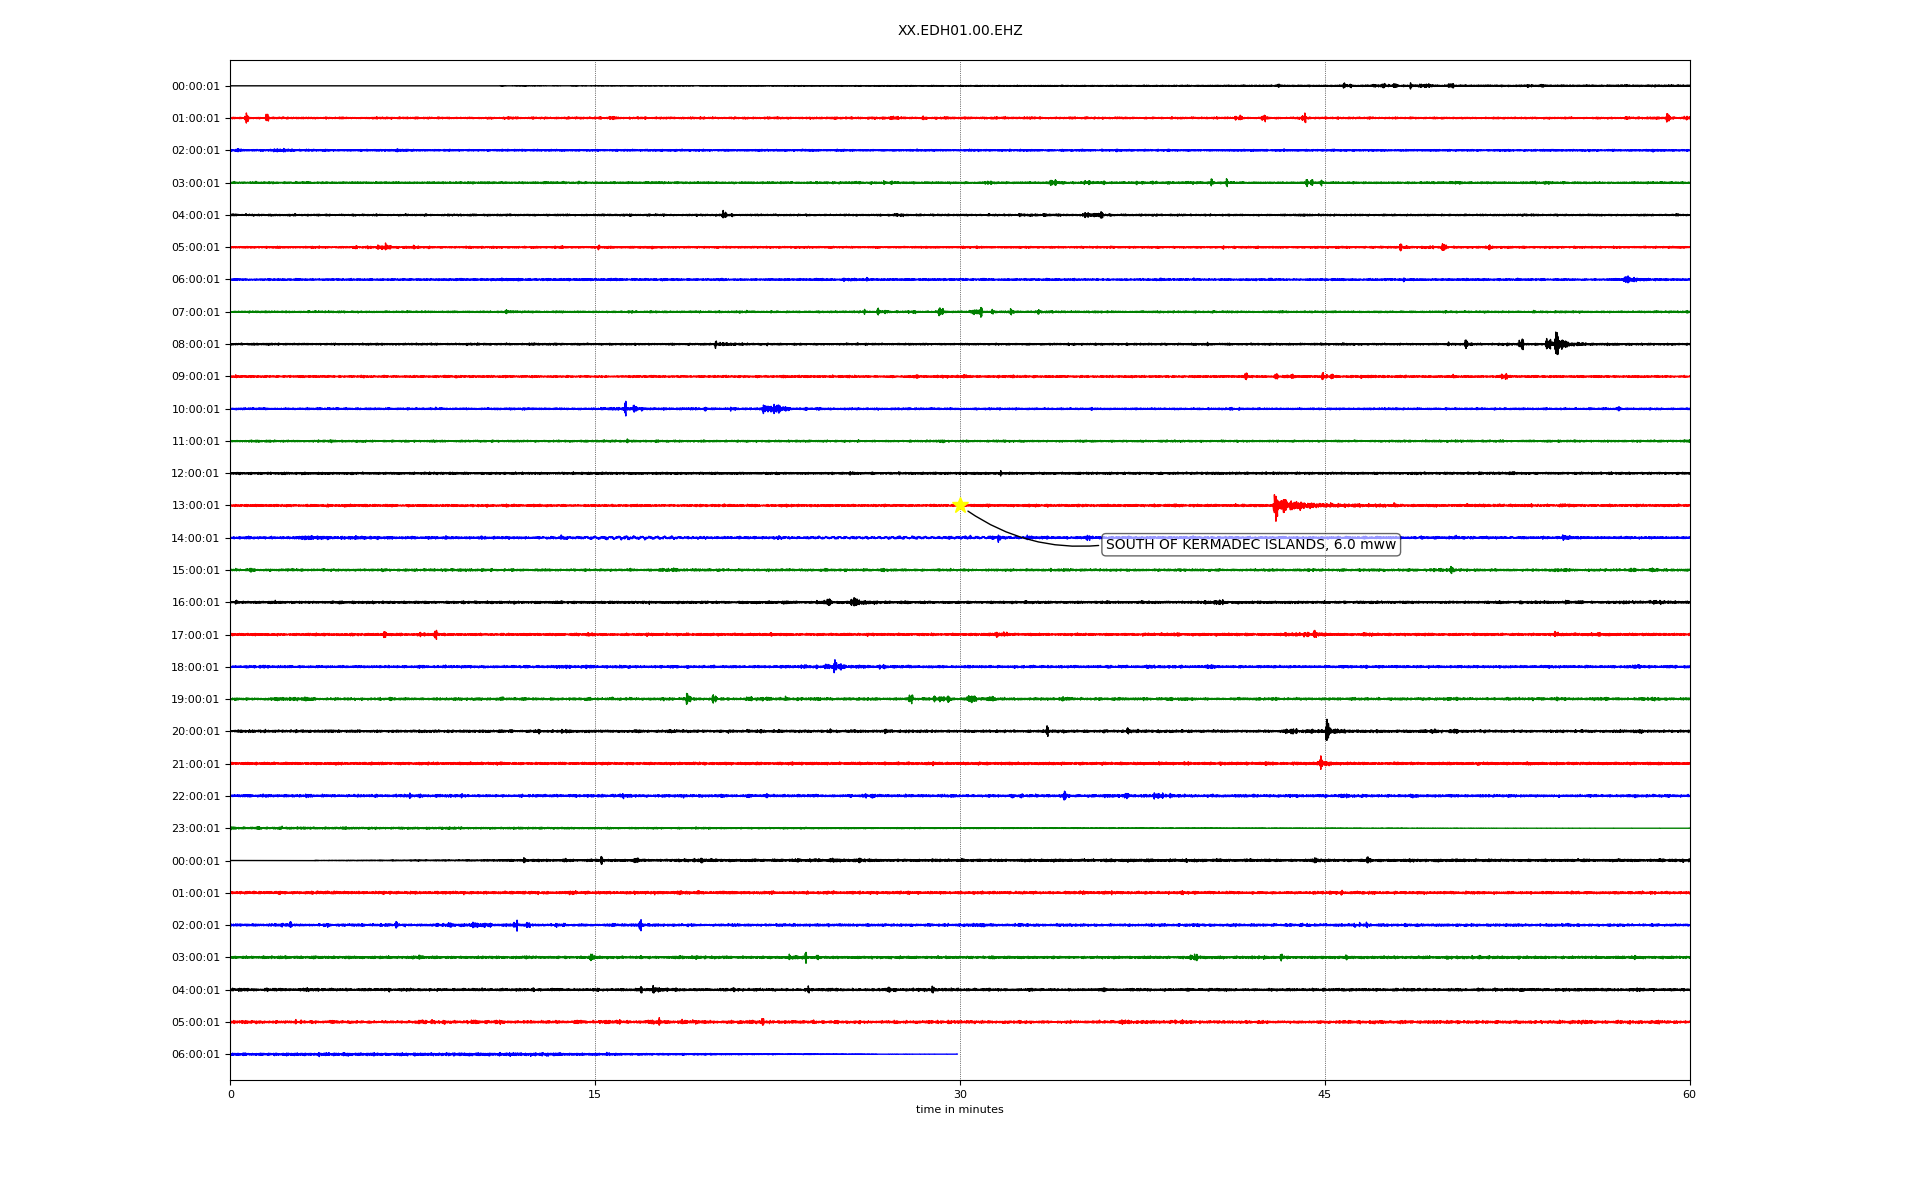Click the 30 tick label on x-axis
Image resolution: width=1920 pixels, height=1200 pixels.
[x=960, y=1094]
